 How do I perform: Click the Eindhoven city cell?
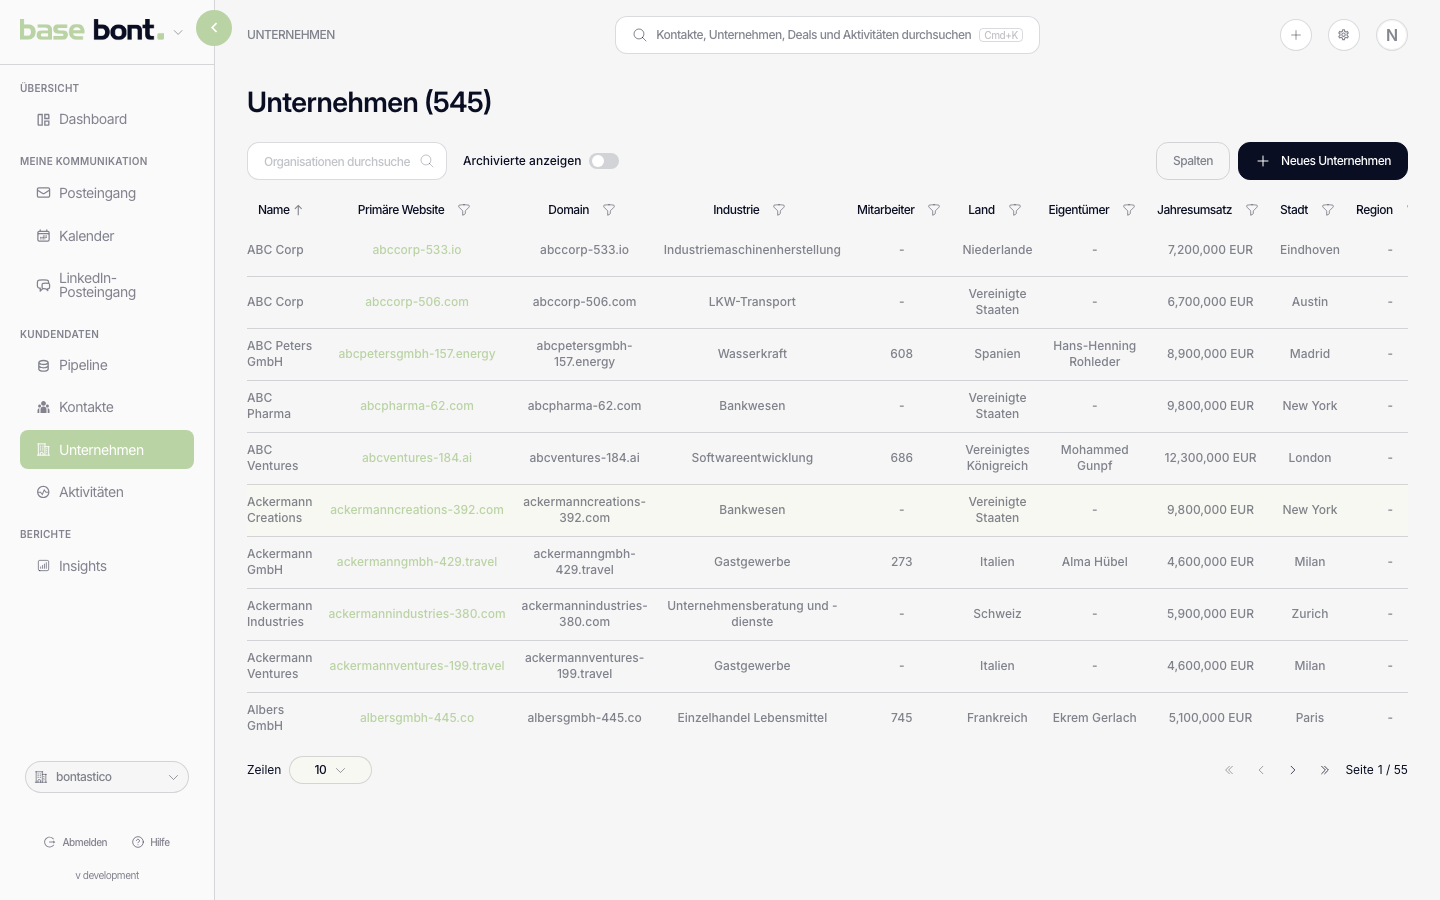tap(1310, 250)
